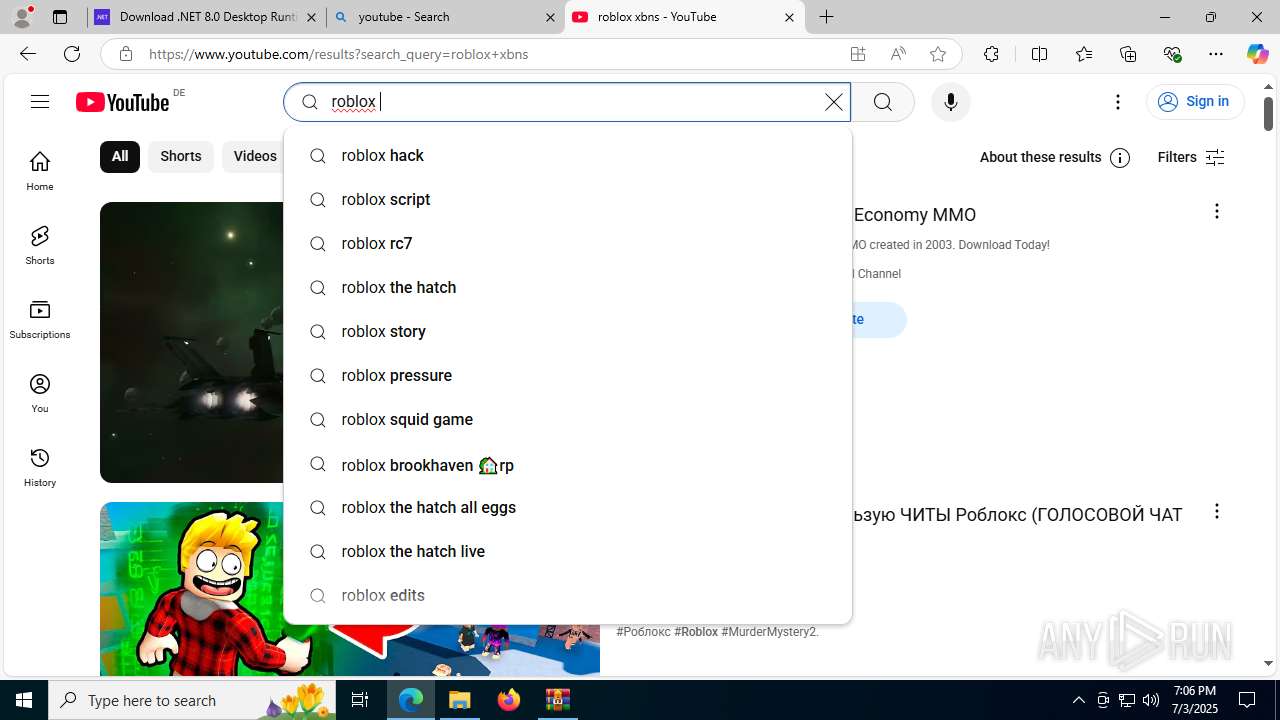Select the Shorts filter chip
This screenshot has width=1280, height=720.
tap(181, 156)
